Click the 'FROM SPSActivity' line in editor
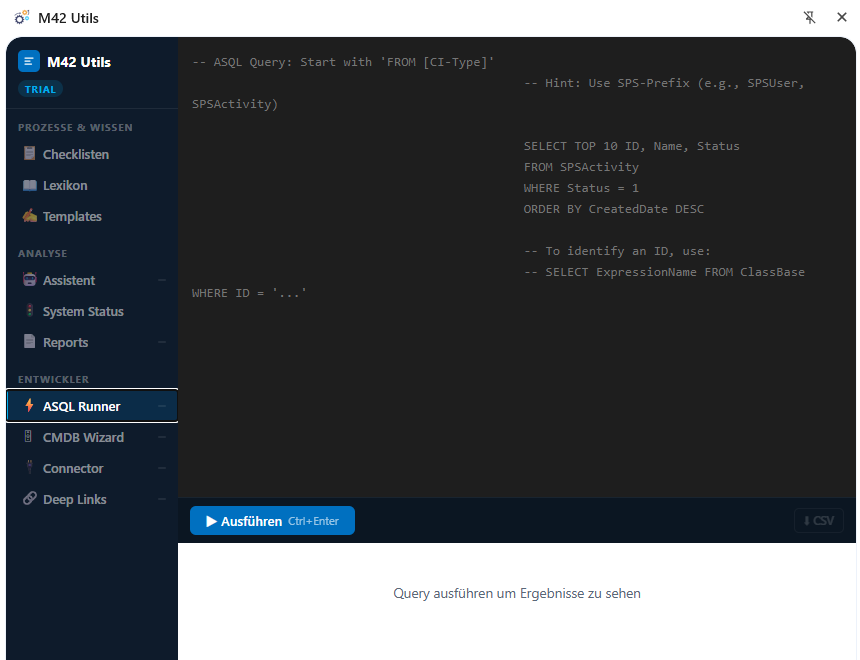860x660 pixels. (581, 167)
